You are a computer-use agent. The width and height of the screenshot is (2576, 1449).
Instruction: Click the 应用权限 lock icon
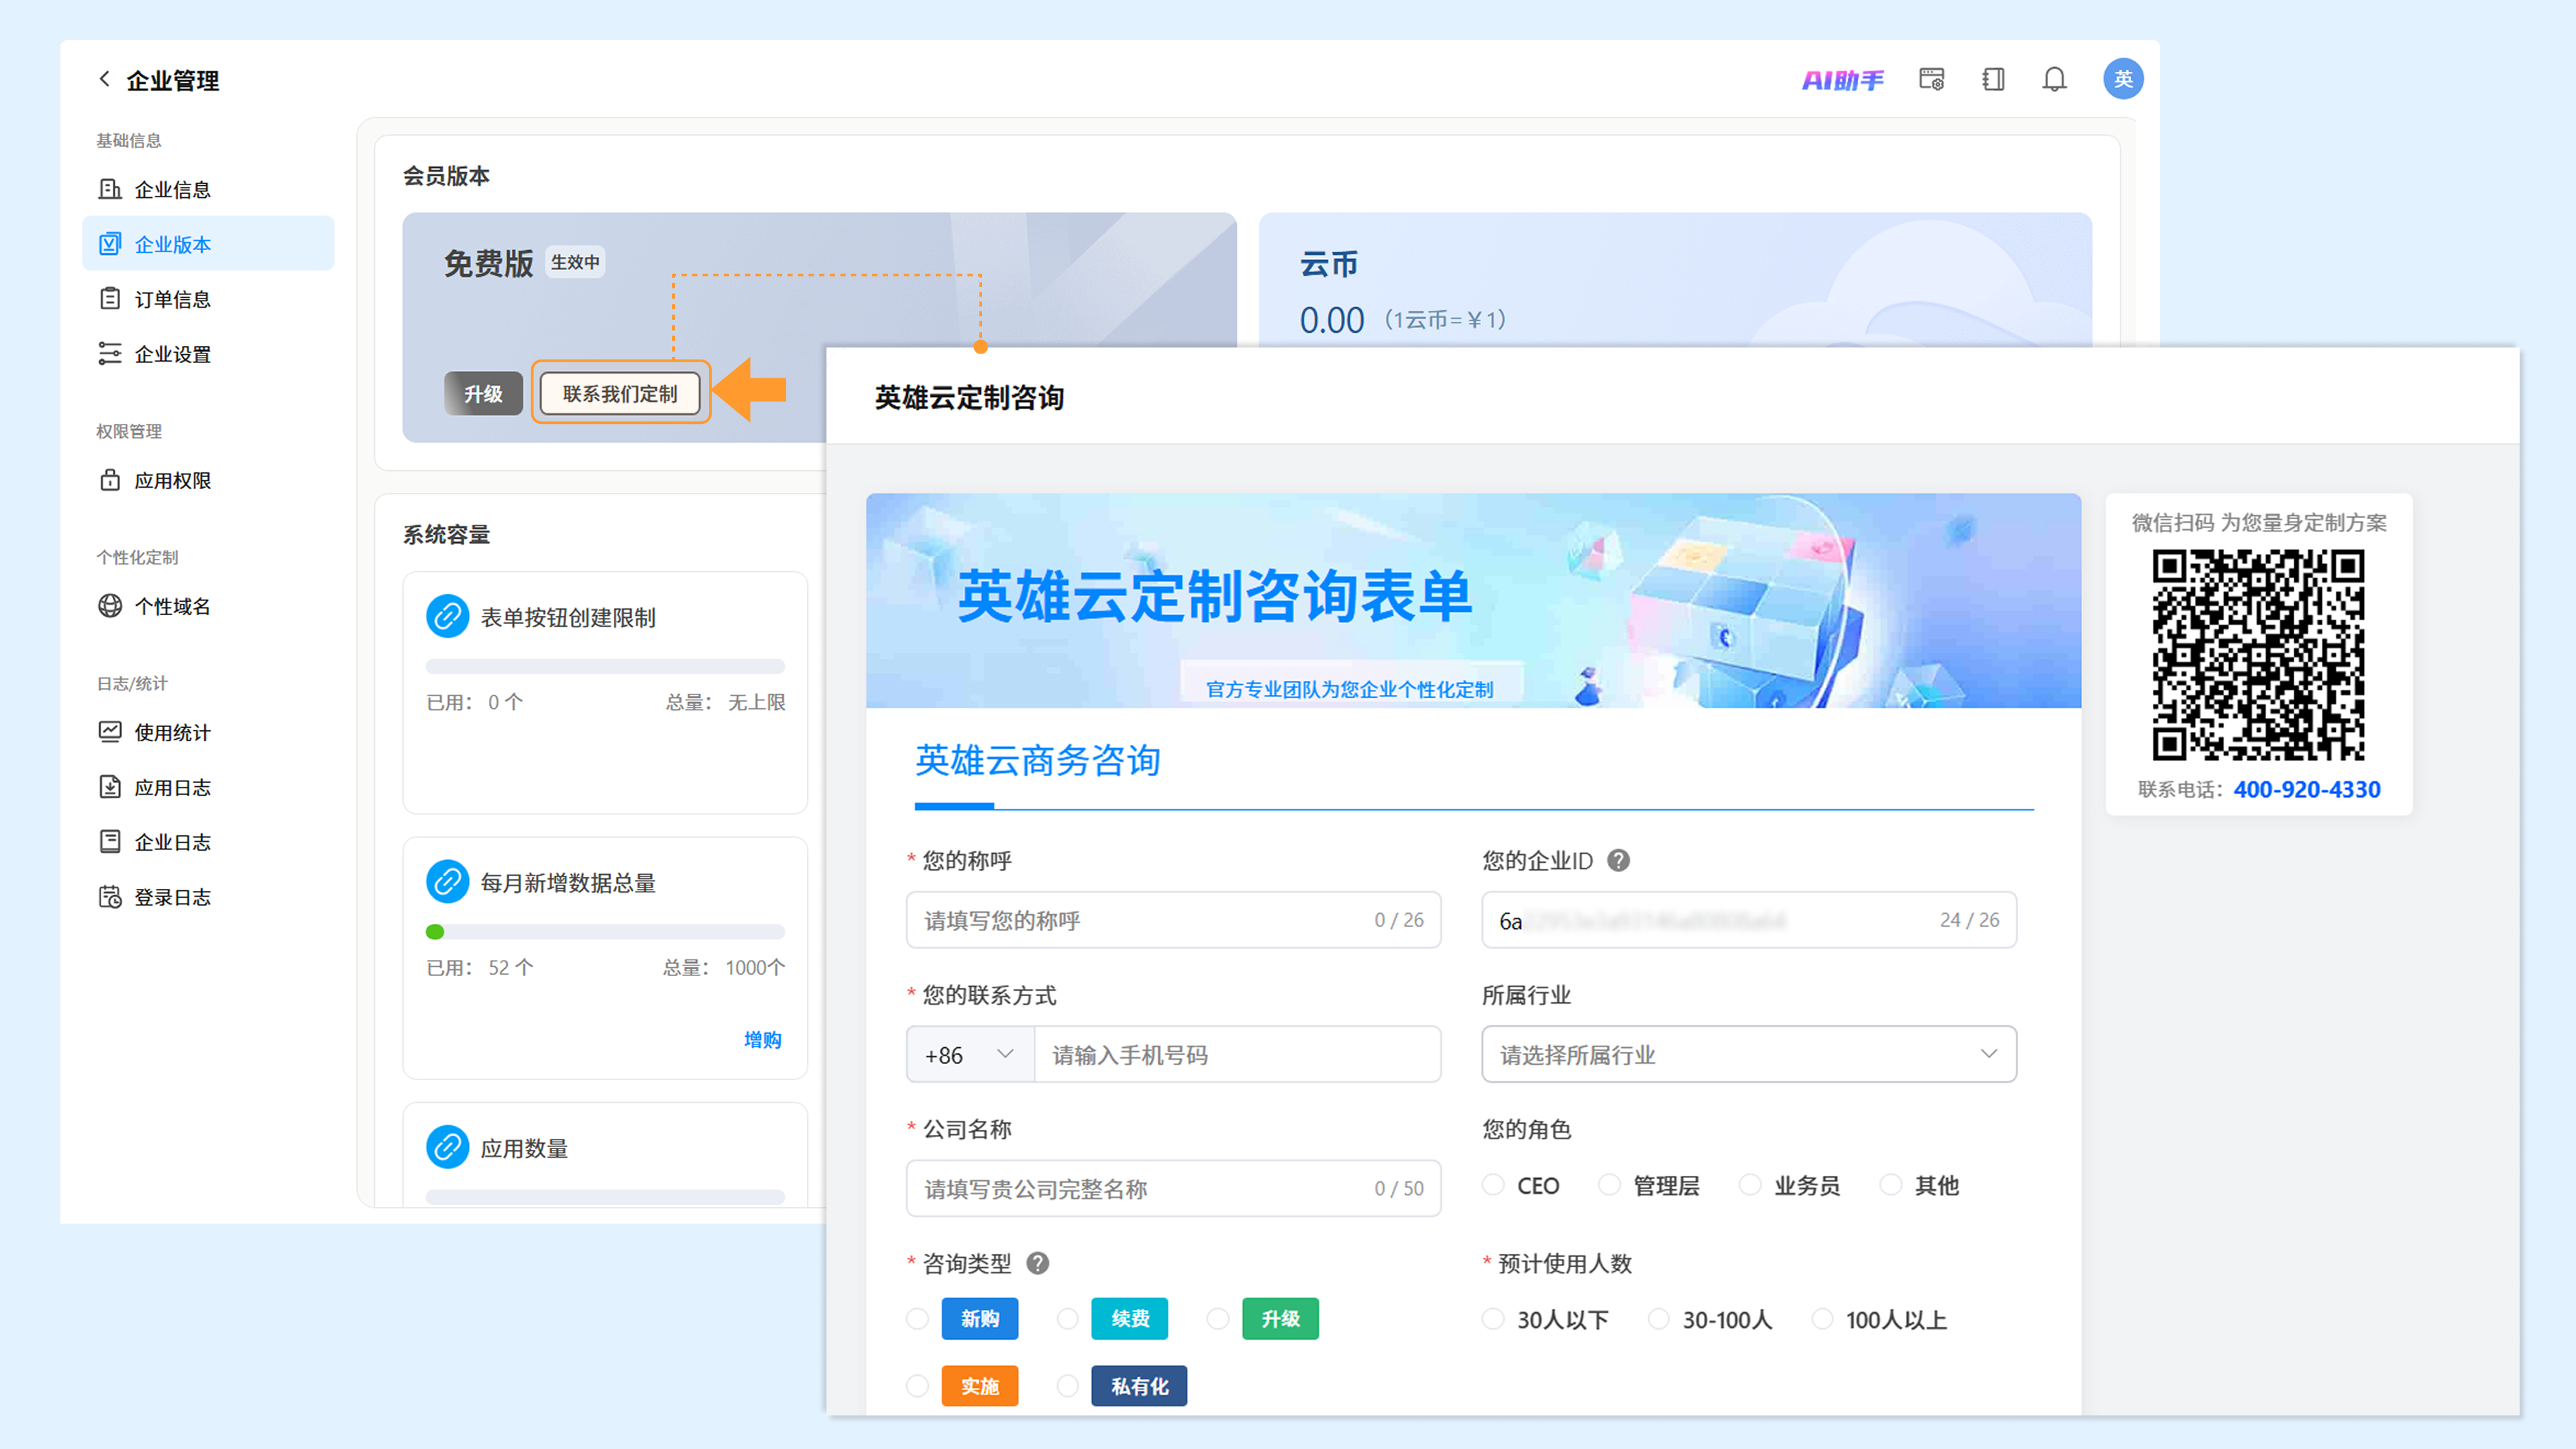pos(110,480)
